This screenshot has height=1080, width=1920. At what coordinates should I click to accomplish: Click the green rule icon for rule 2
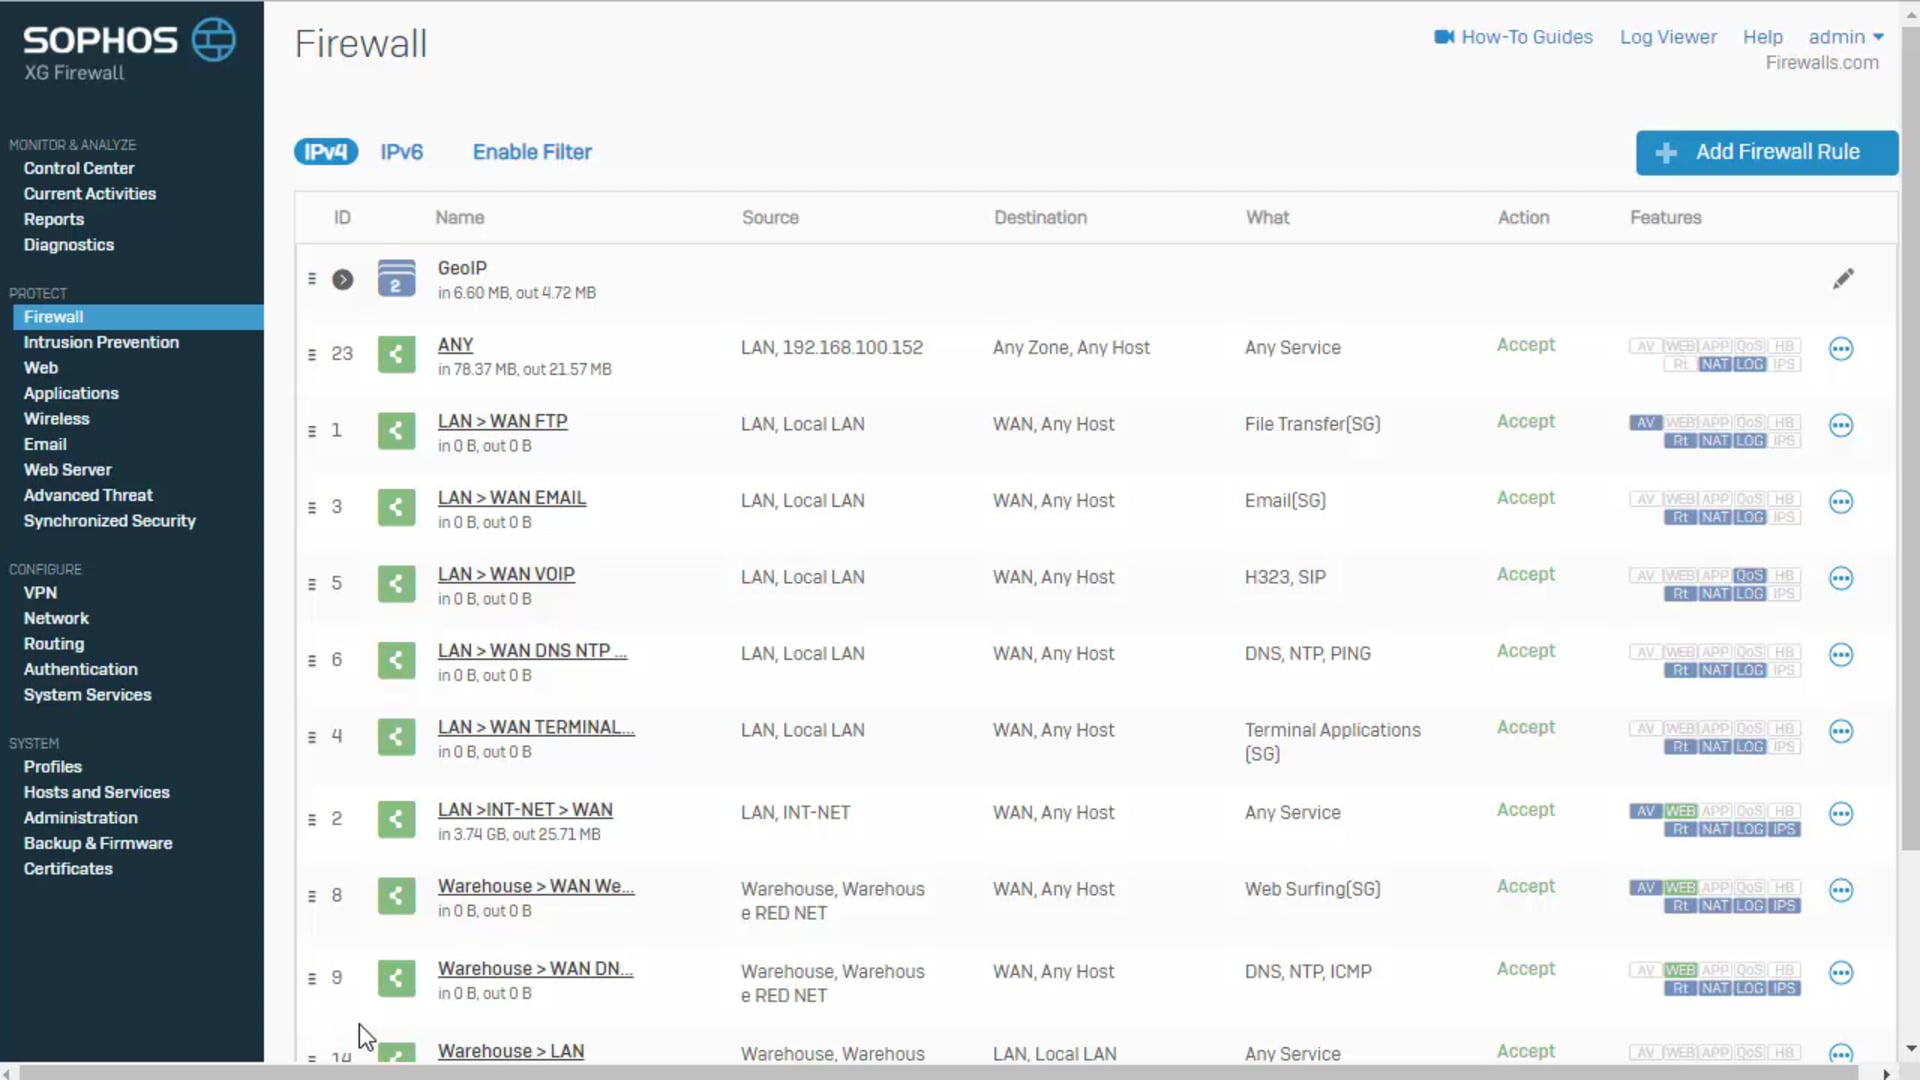click(x=396, y=819)
